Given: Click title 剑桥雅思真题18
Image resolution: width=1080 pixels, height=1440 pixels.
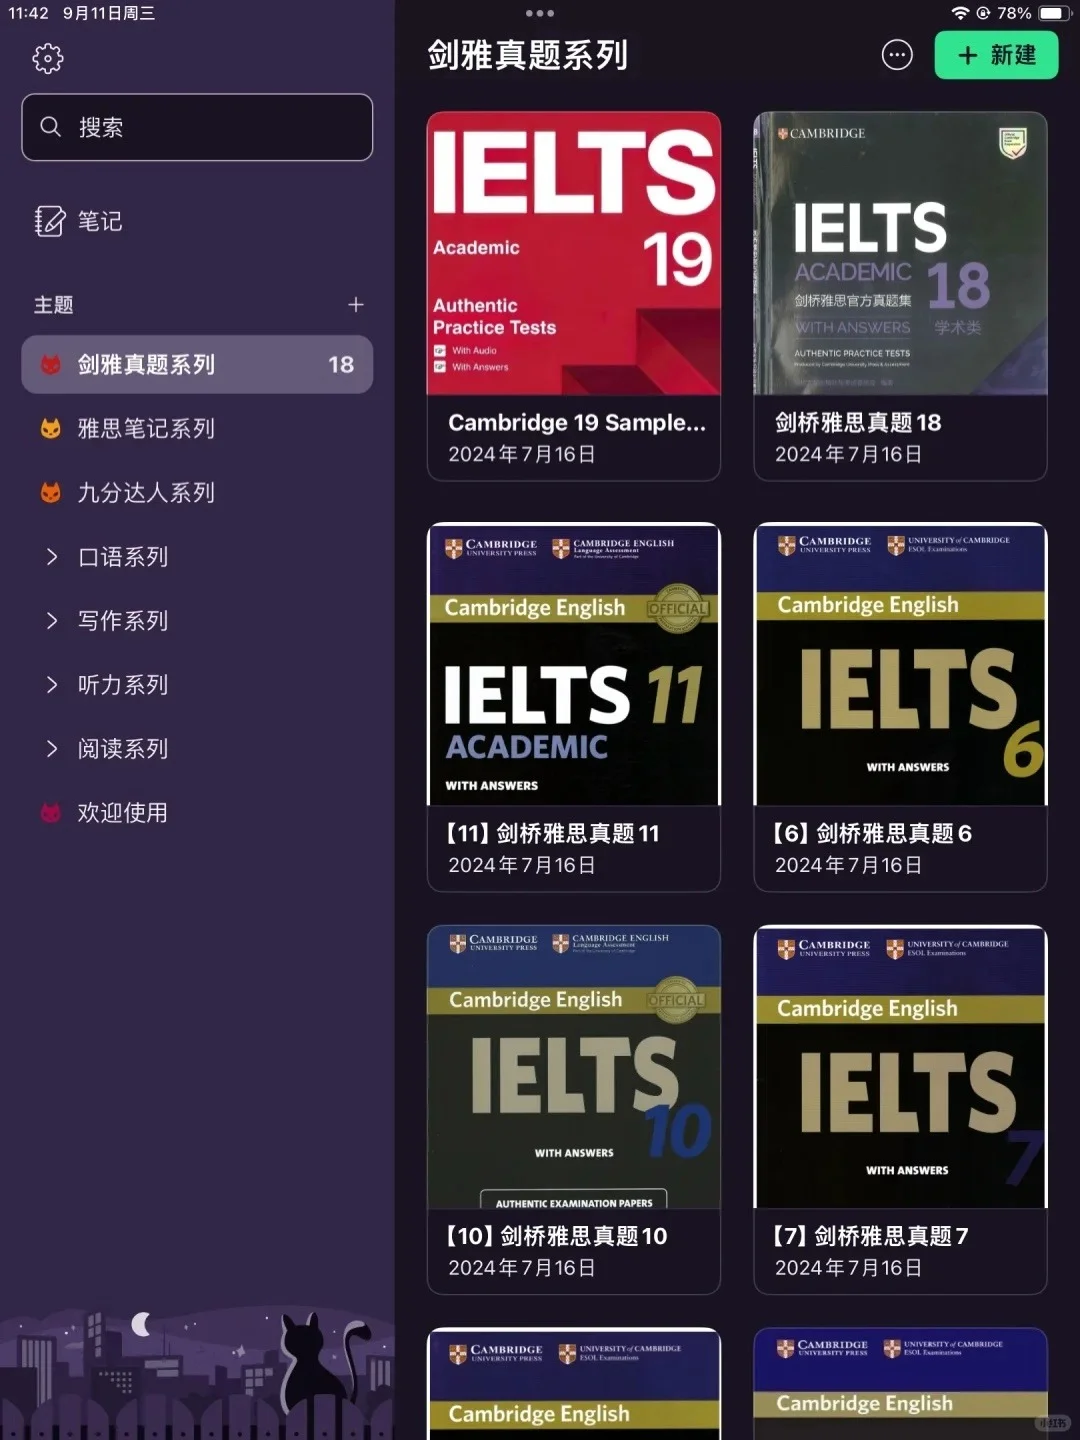Looking at the screenshot, I should pos(858,423).
